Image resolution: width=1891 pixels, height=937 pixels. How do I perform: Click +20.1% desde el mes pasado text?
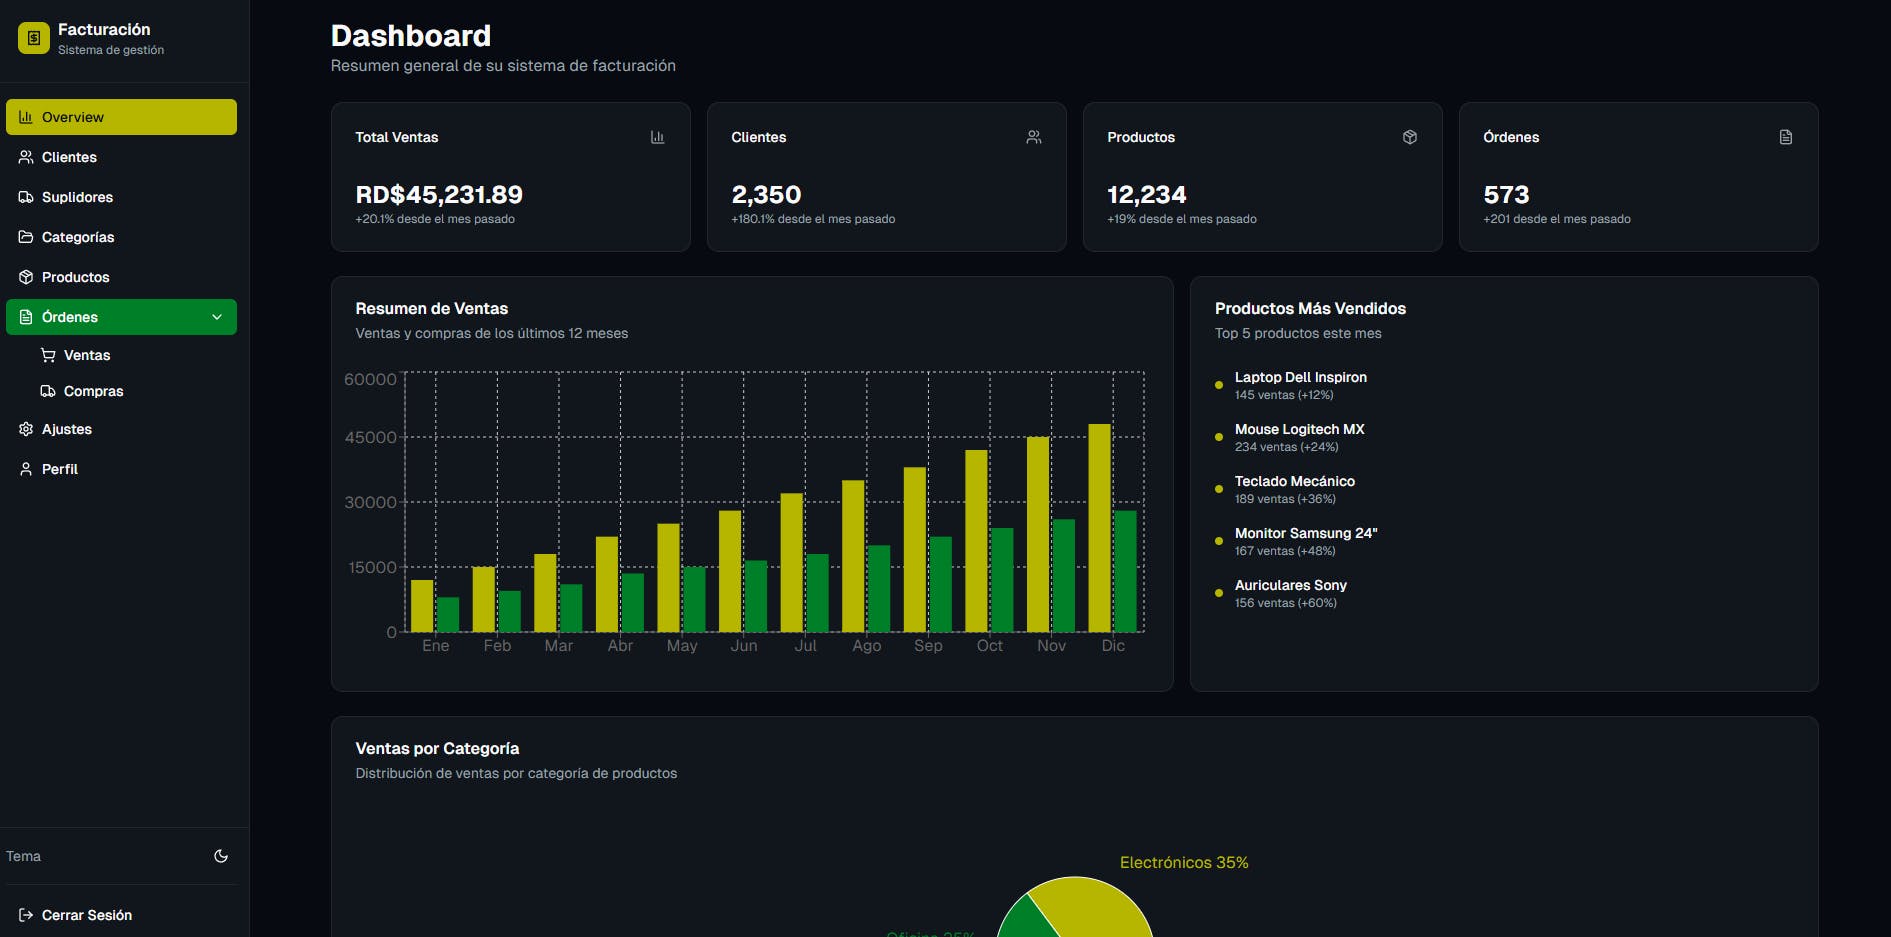[x=435, y=219]
